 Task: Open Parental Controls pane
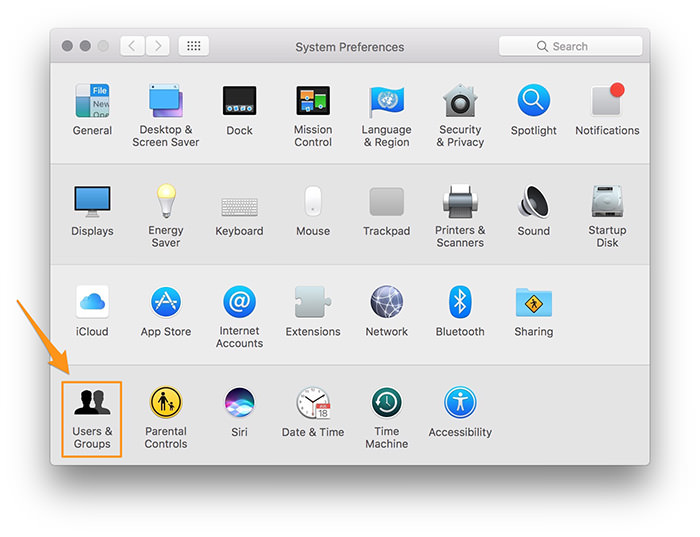tap(166, 403)
